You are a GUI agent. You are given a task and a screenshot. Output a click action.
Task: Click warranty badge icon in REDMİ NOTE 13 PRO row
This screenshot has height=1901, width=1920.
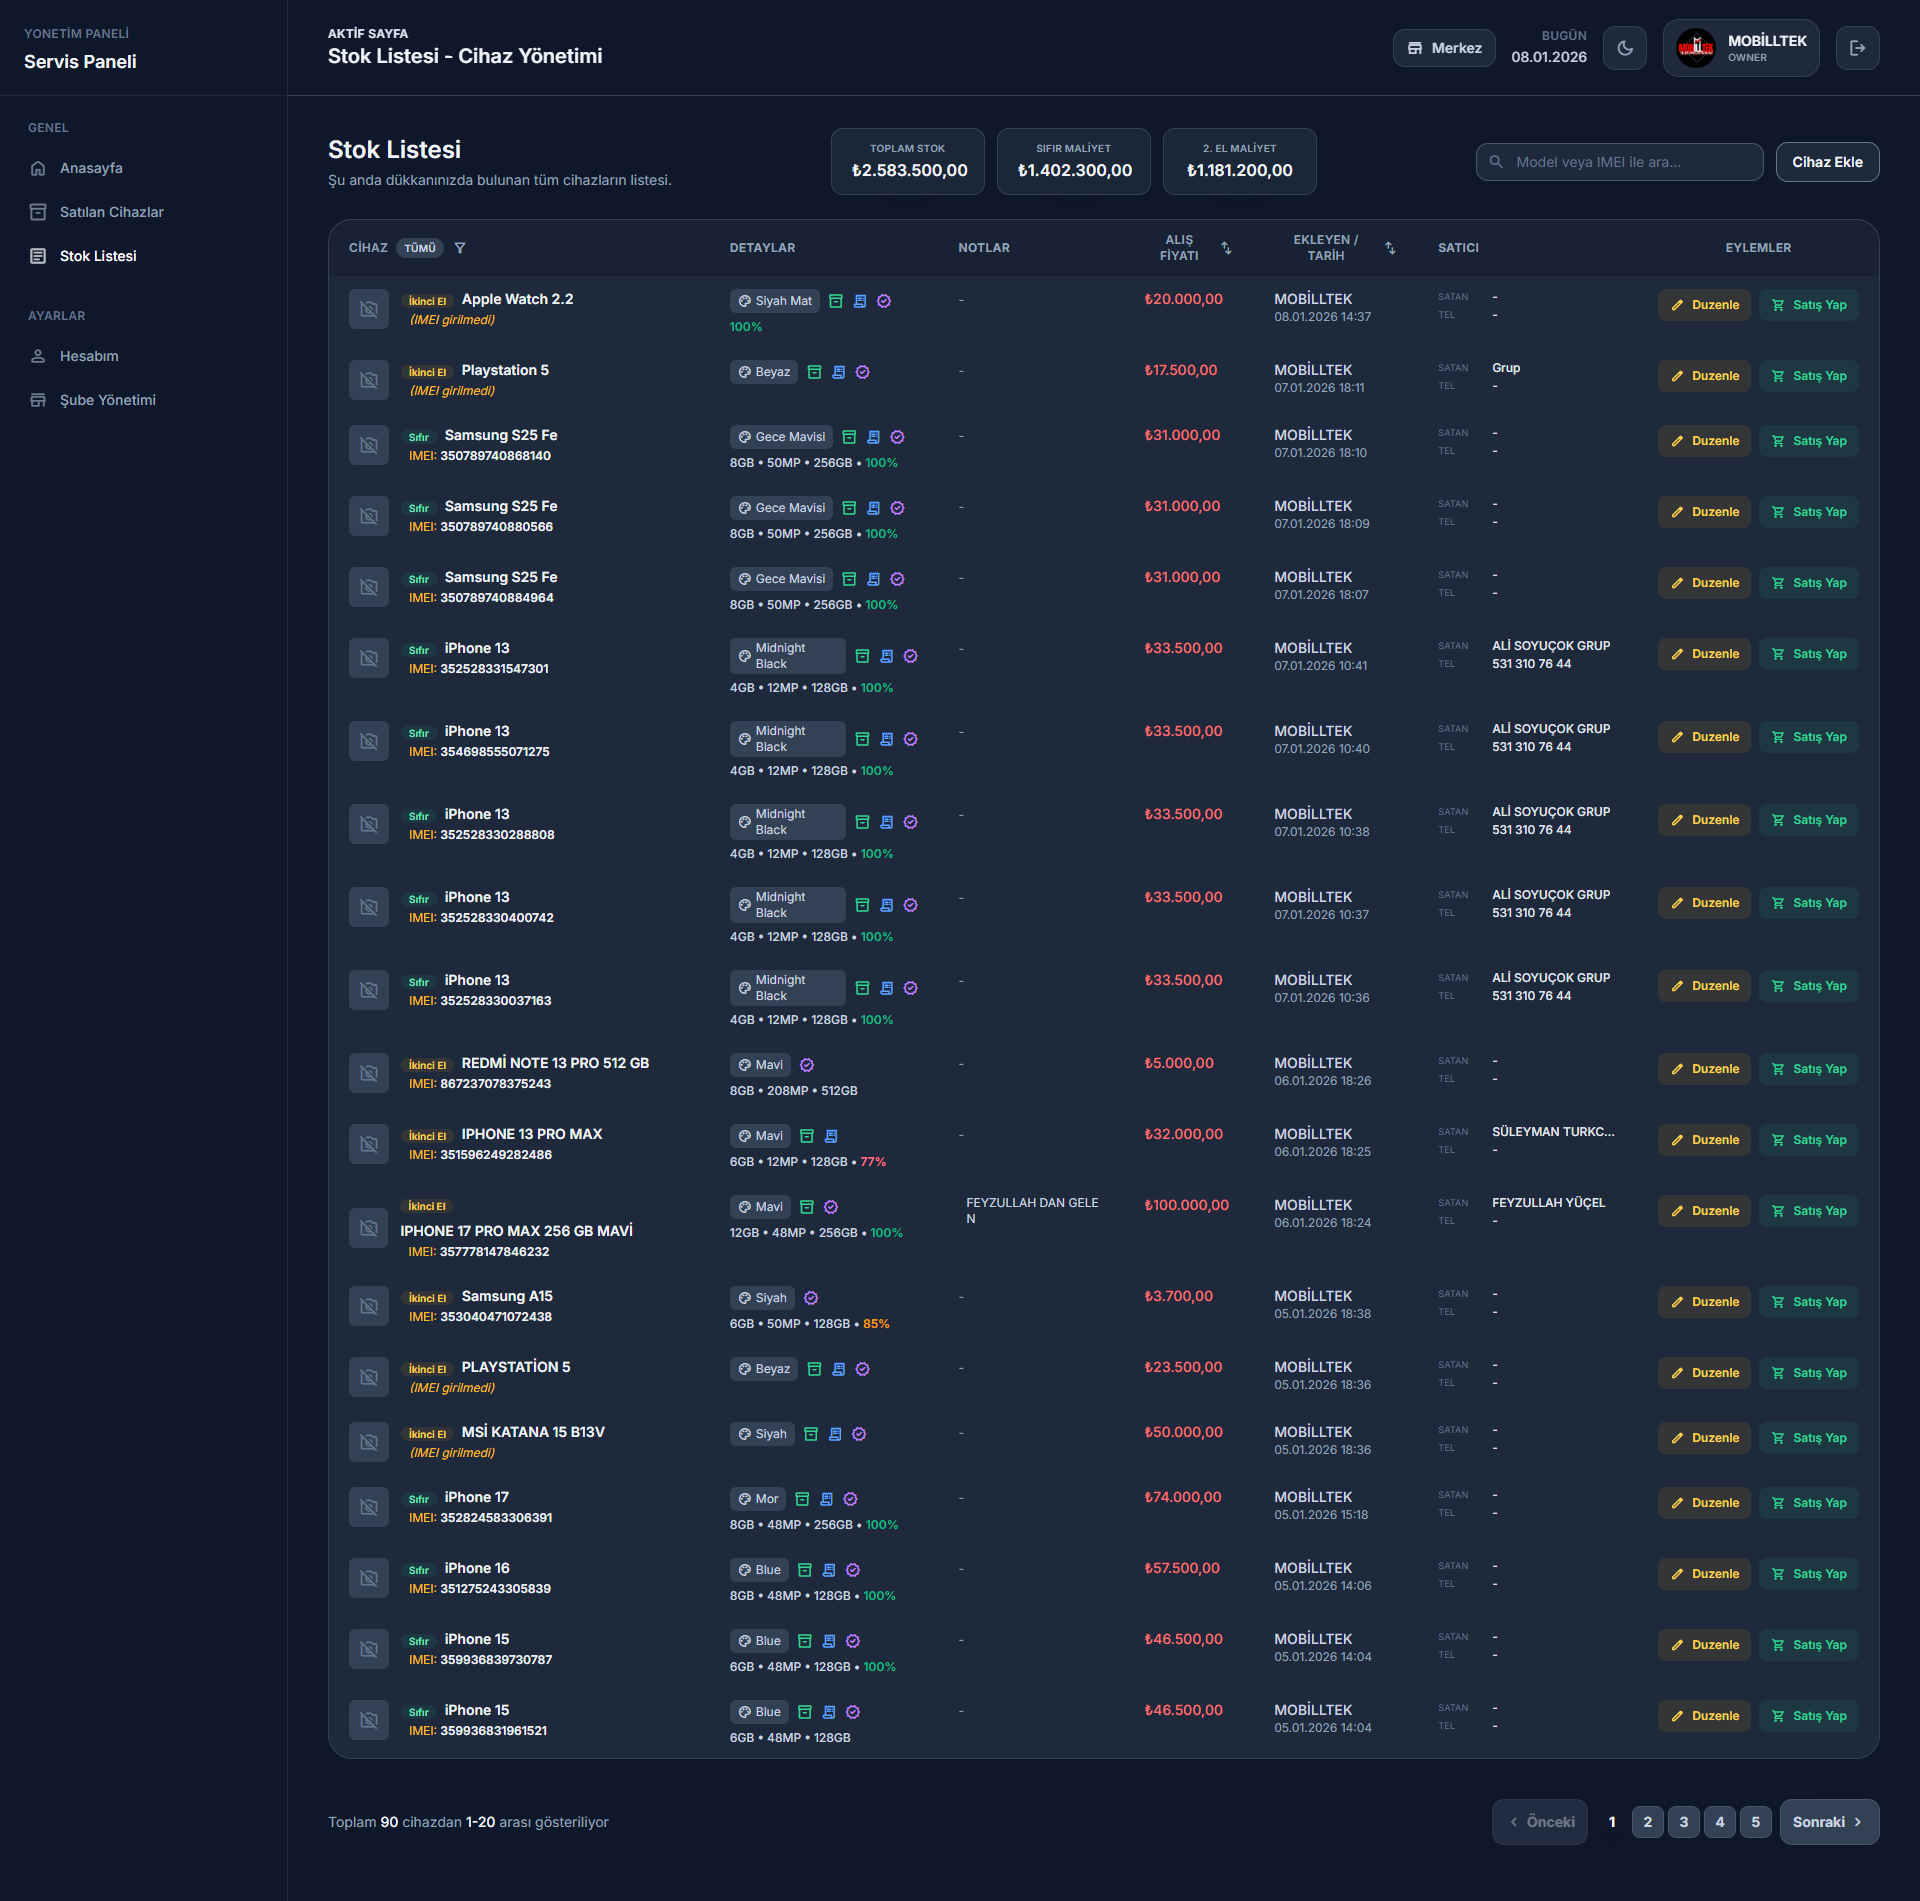[x=807, y=1065]
